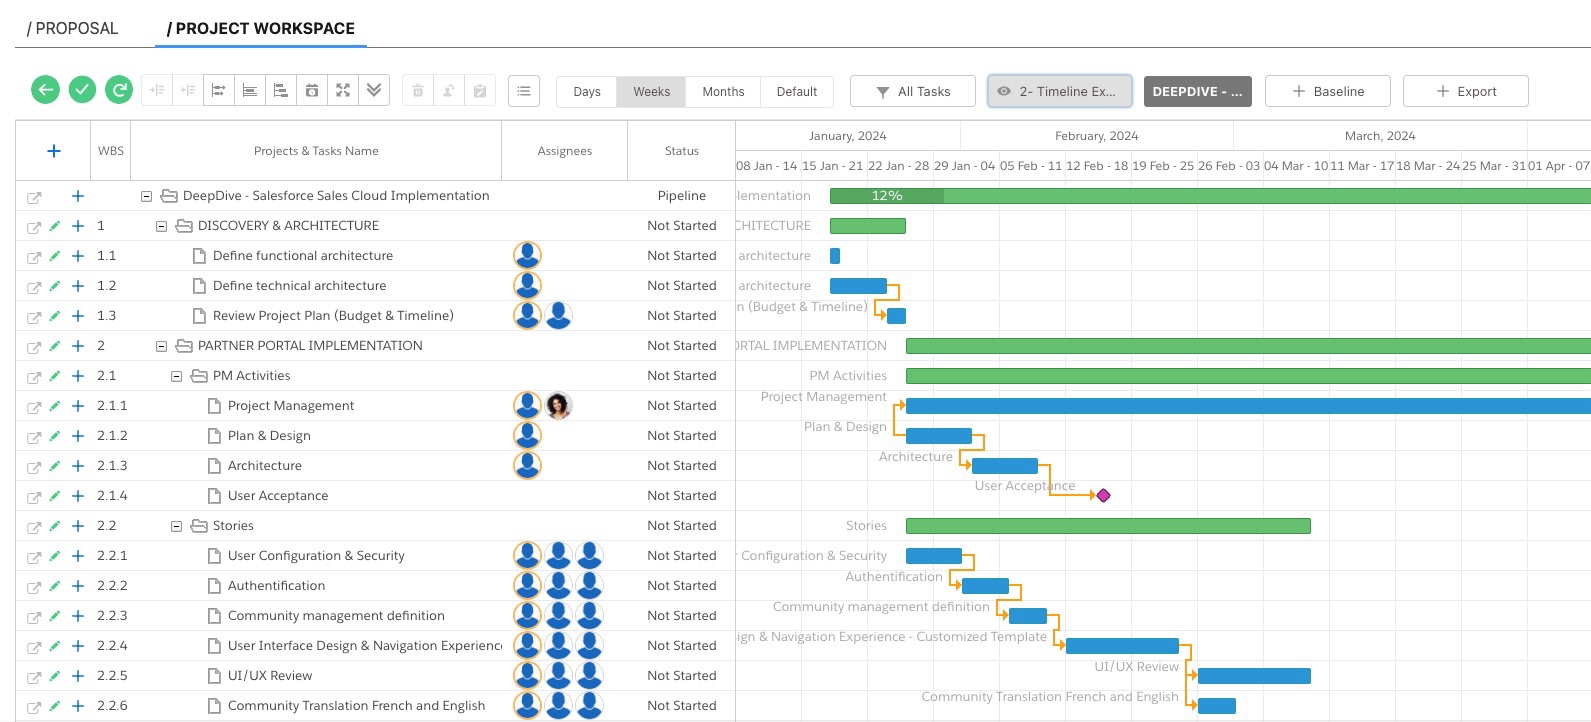Click the 12% progress bar of DeepDive project
Viewport: 1591px width, 722px height.
(x=887, y=196)
